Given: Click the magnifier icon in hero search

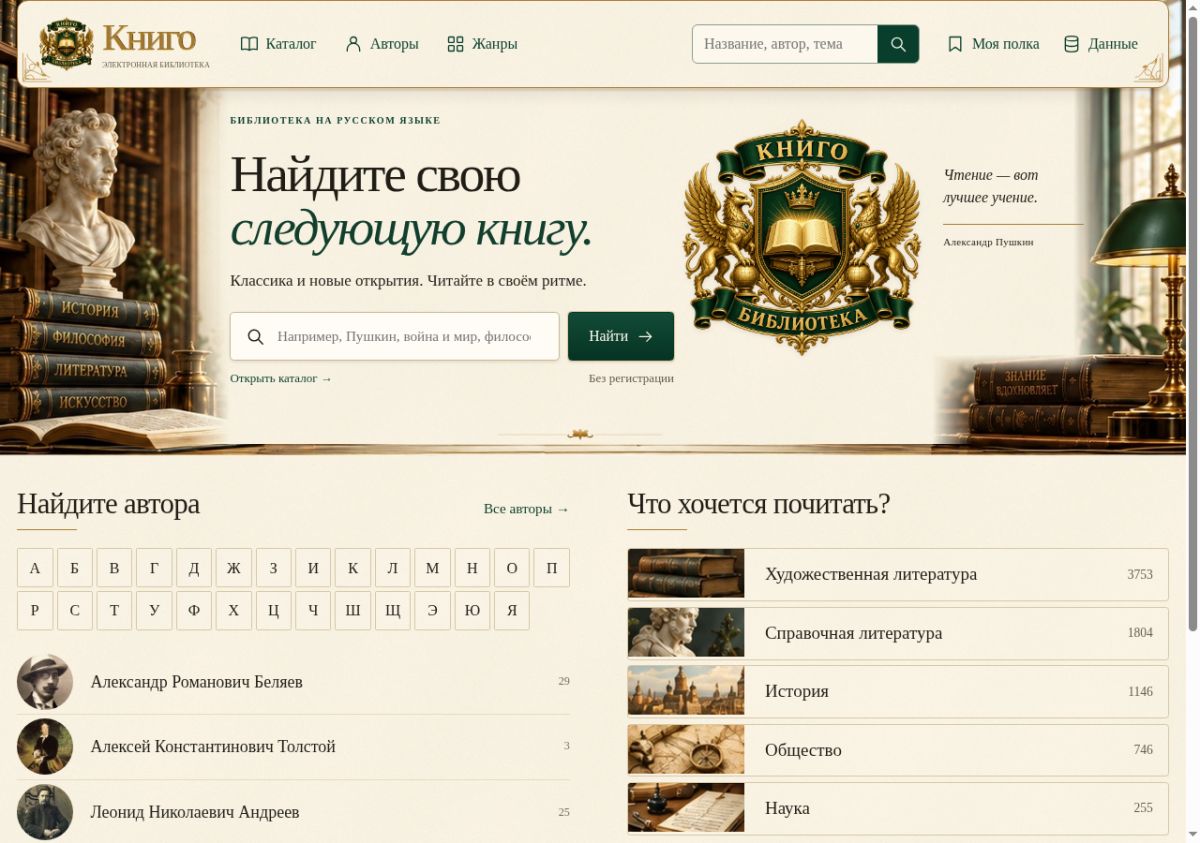Looking at the screenshot, I should (256, 337).
